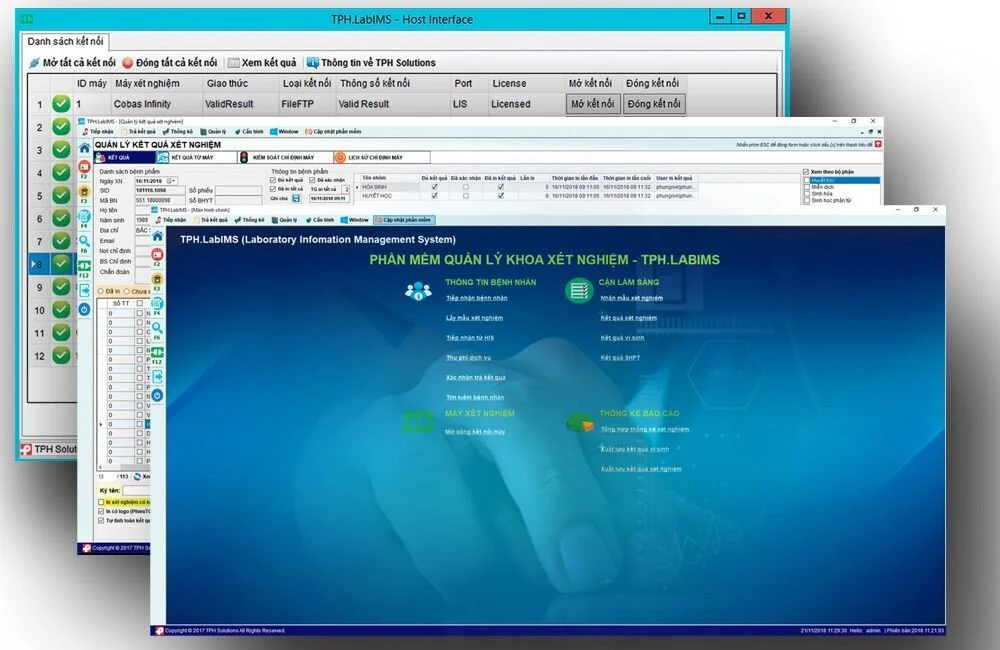Toggle Xem theo bộ phận checkbox

(x=806, y=172)
